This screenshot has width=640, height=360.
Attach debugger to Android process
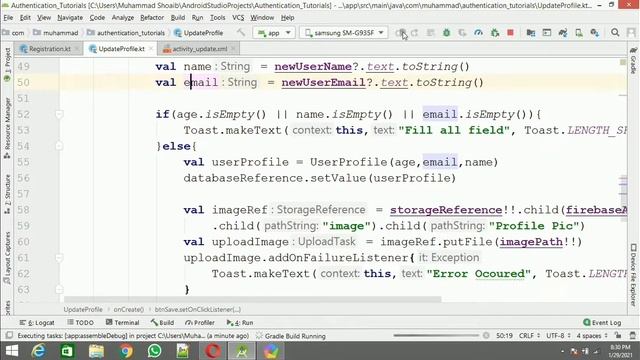point(495,33)
